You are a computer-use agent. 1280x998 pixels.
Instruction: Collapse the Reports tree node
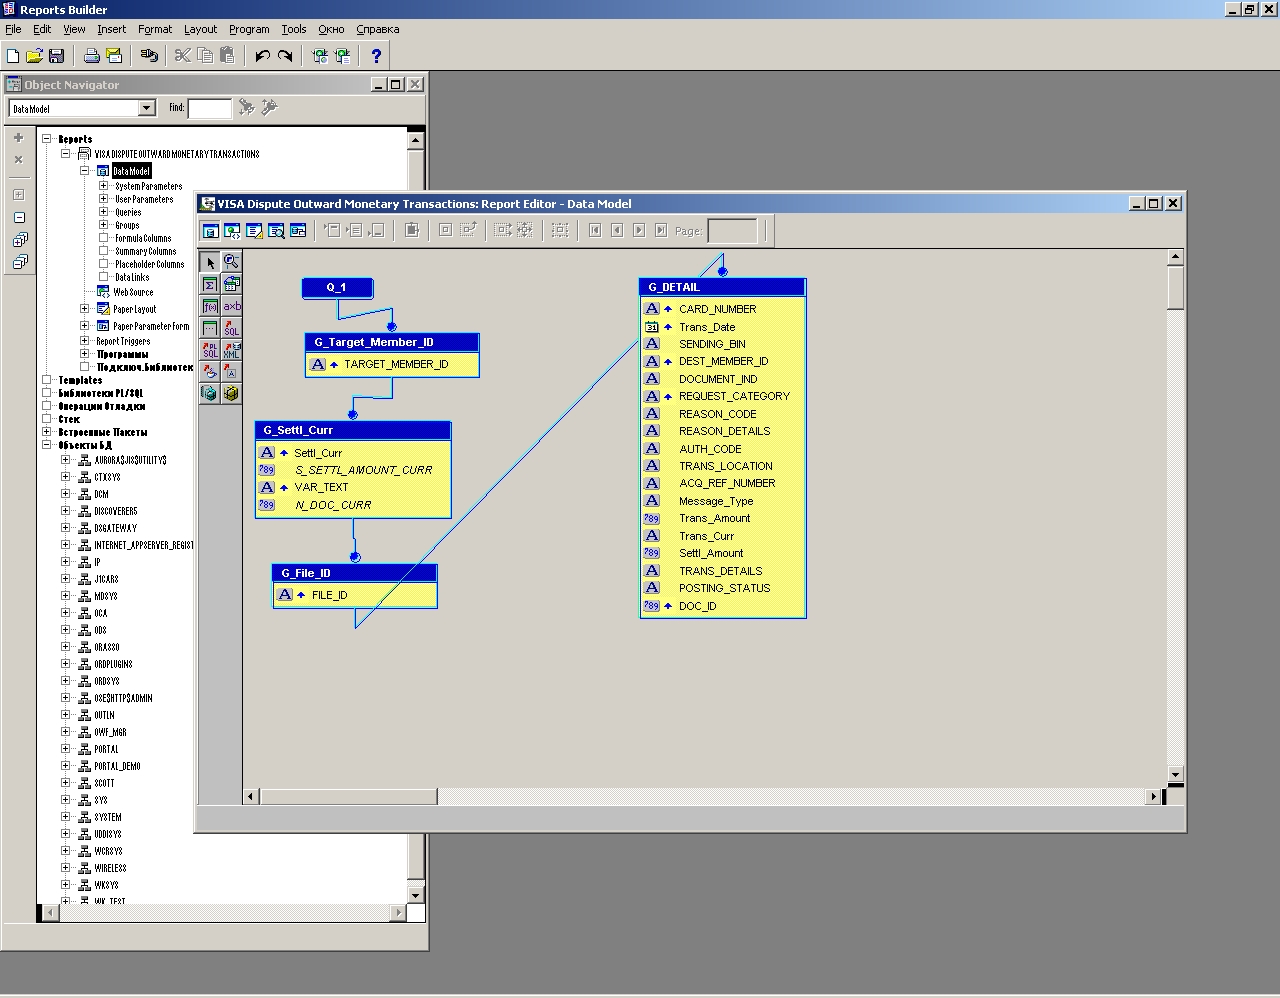(x=47, y=139)
